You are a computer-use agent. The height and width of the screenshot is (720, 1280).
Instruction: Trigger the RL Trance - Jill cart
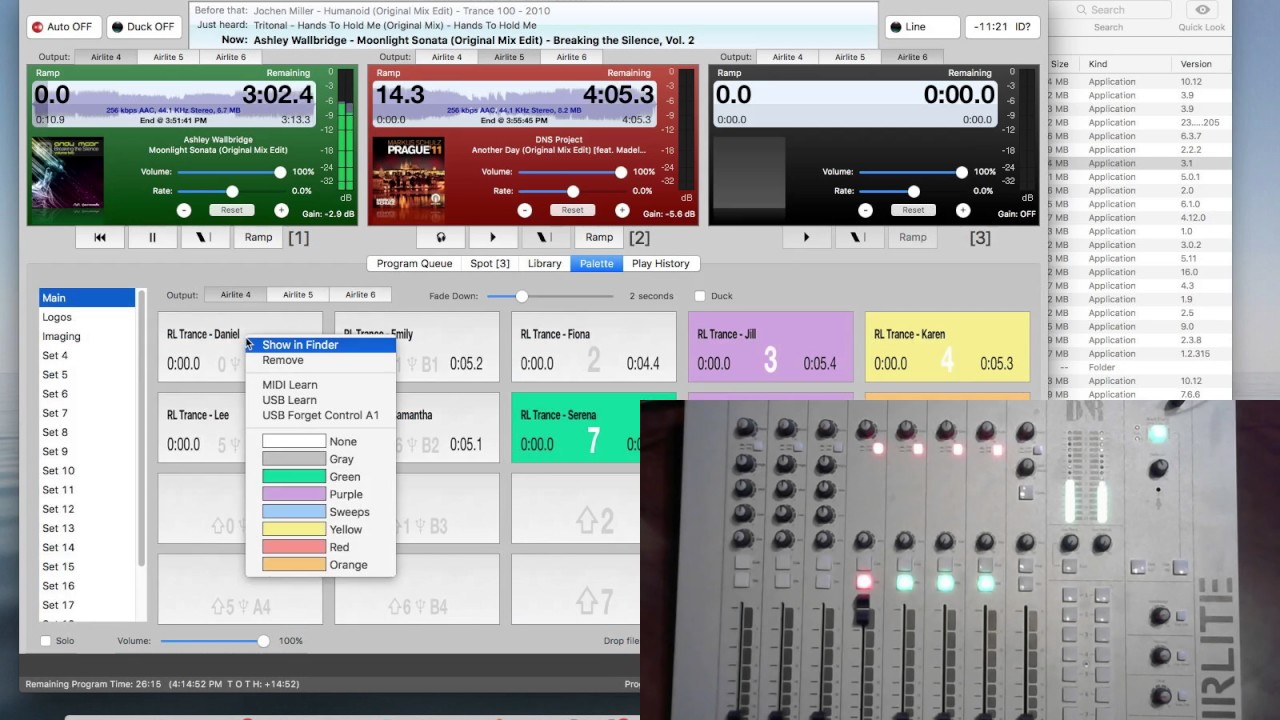770,347
